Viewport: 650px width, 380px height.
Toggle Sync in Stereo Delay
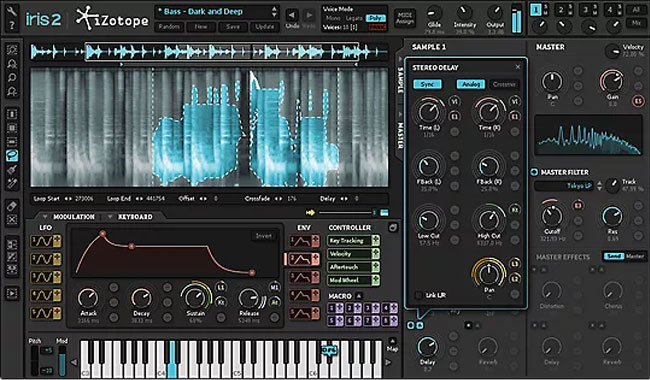(x=427, y=84)
